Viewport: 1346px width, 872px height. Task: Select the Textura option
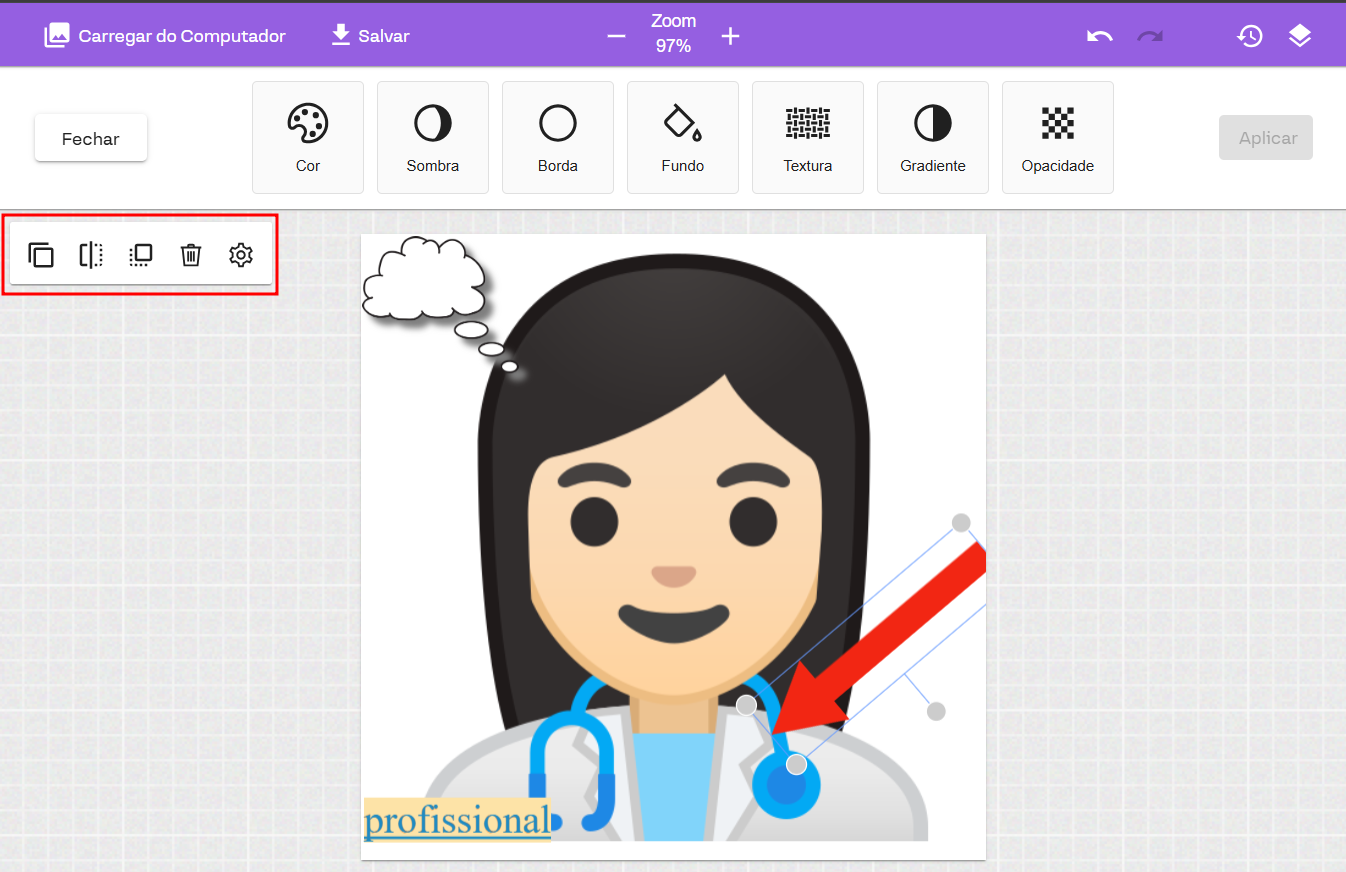pyautogui.click(x=808, y=138)
